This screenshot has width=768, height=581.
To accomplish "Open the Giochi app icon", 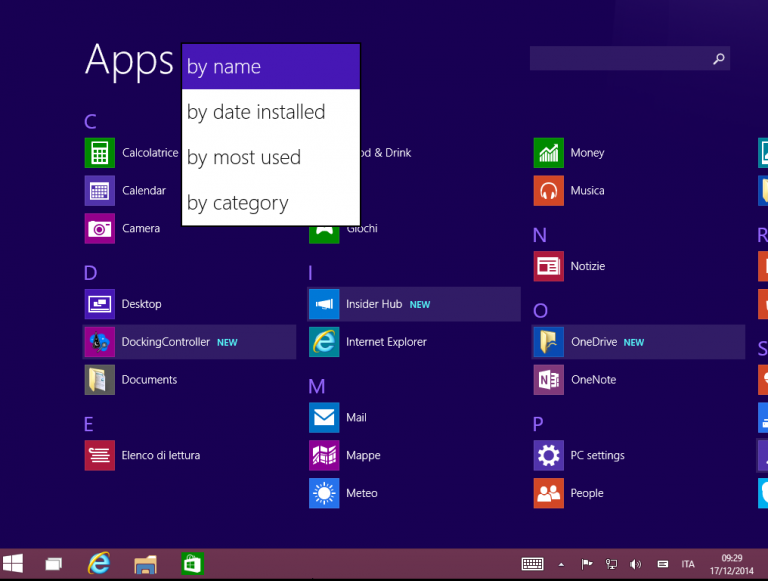I will point(324,235).
